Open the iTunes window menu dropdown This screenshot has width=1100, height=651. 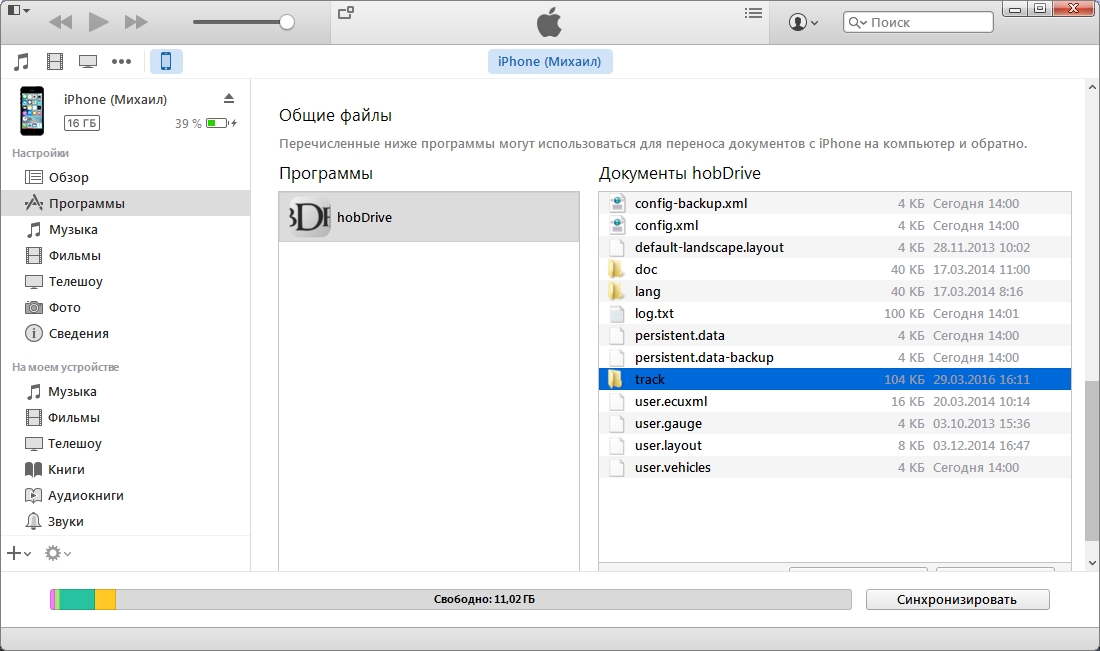coord(18,11)
